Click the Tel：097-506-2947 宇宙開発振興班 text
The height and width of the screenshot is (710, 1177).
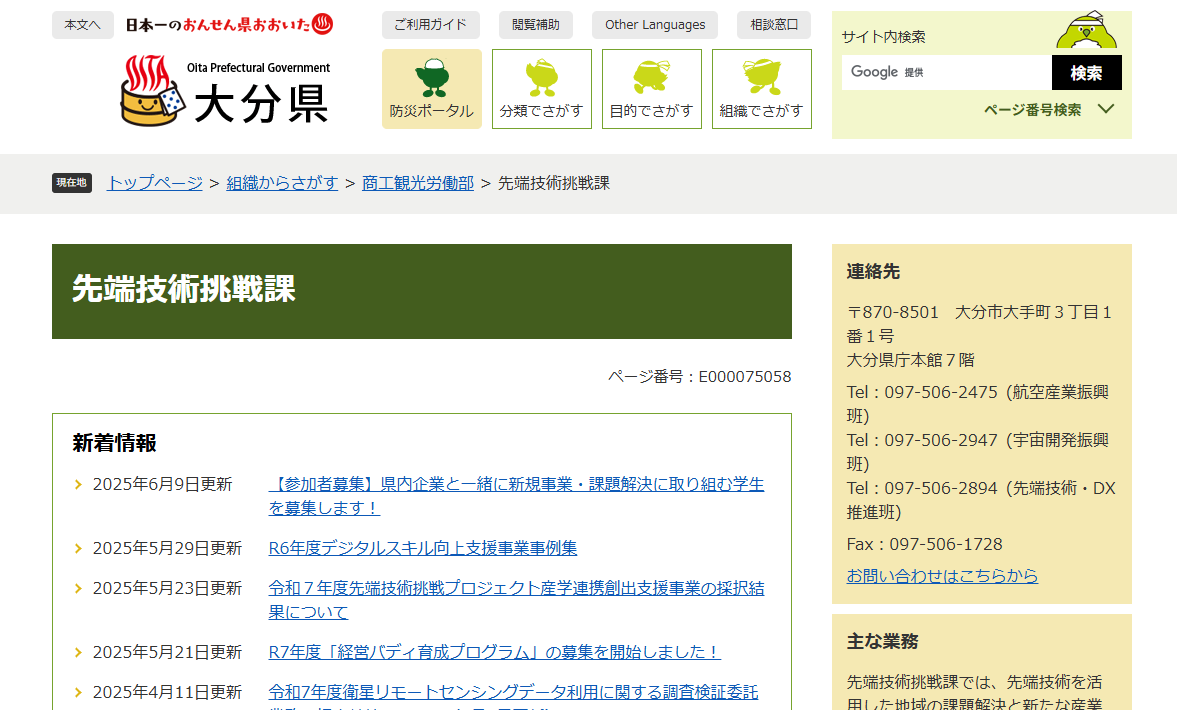pyautogui.click(x=977, y=452)
